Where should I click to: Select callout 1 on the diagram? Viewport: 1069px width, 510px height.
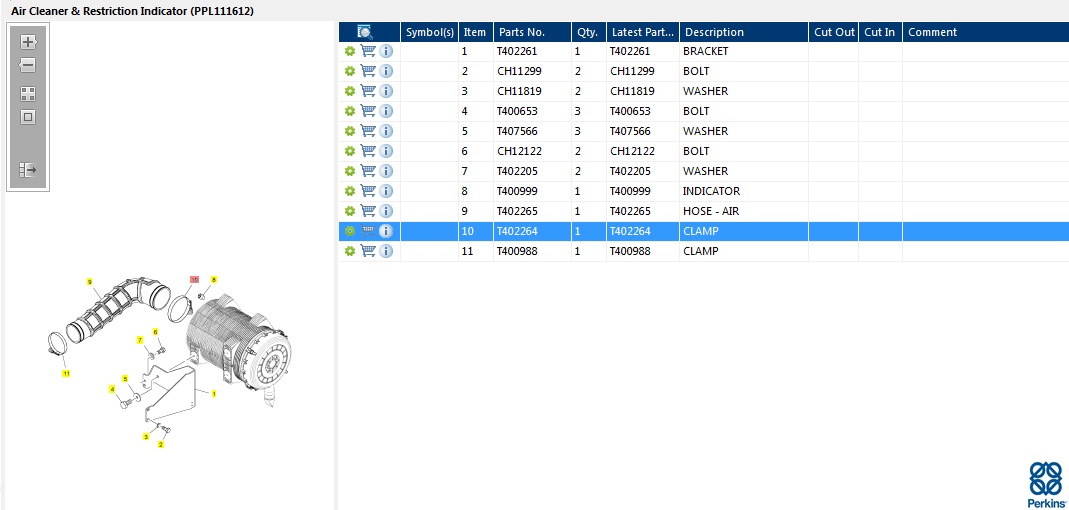[x=214, y=393]
